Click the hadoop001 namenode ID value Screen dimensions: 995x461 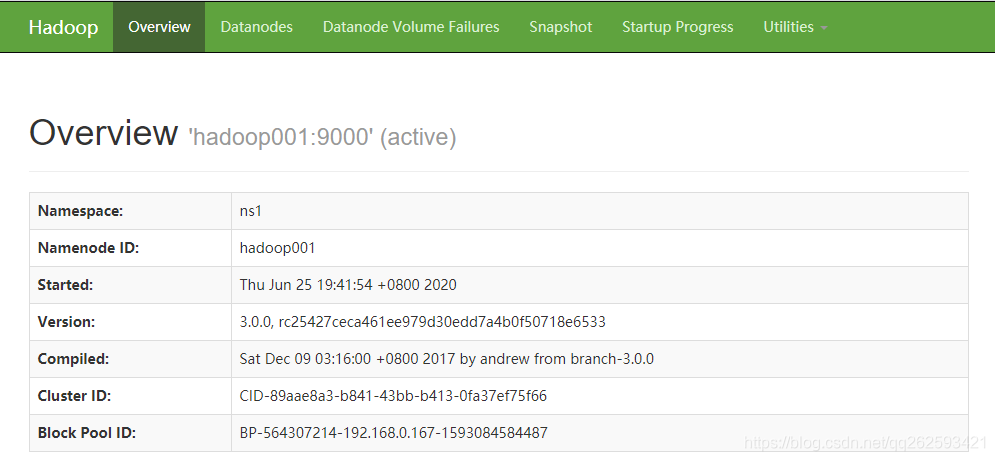pyautogui.click(x=277, y=248)
